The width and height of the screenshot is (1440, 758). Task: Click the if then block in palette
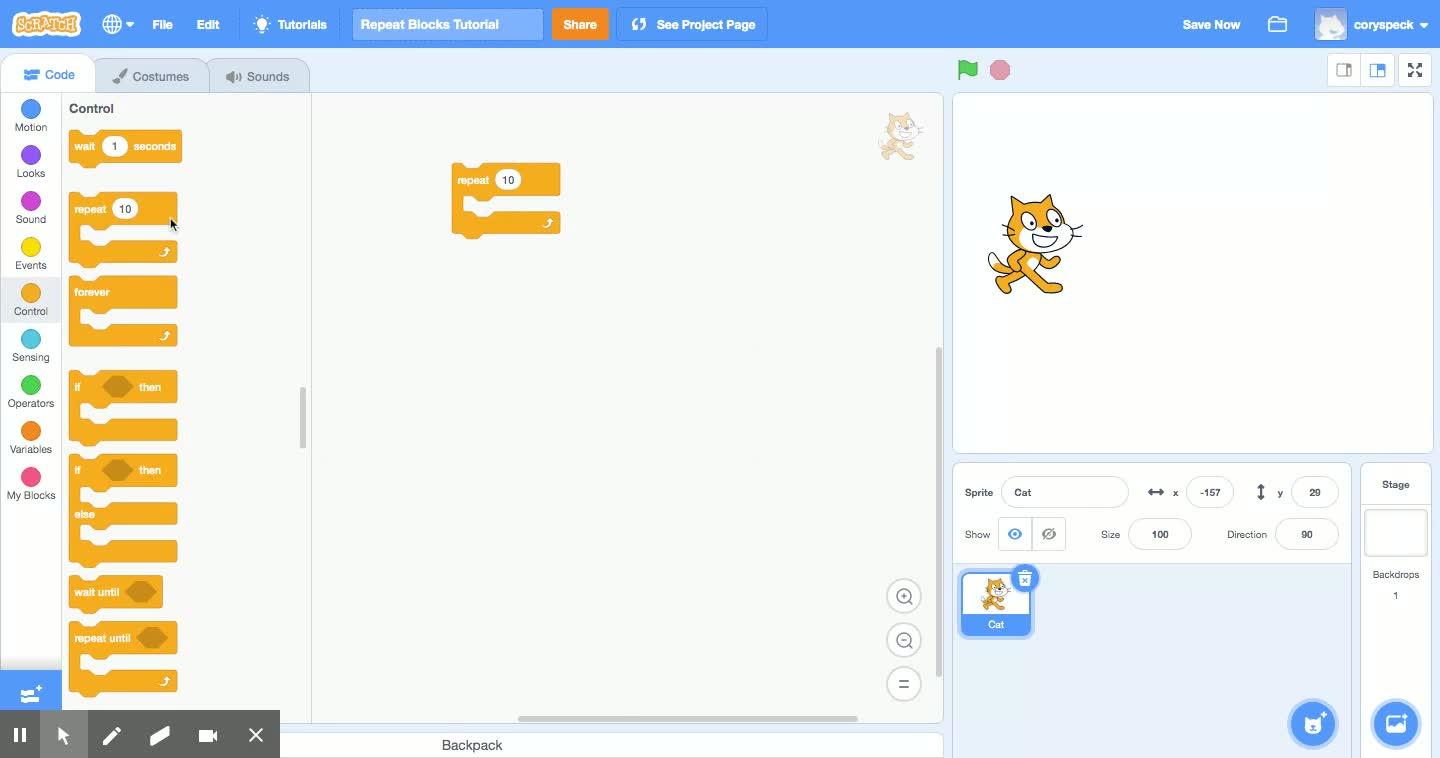coord(123,406)
